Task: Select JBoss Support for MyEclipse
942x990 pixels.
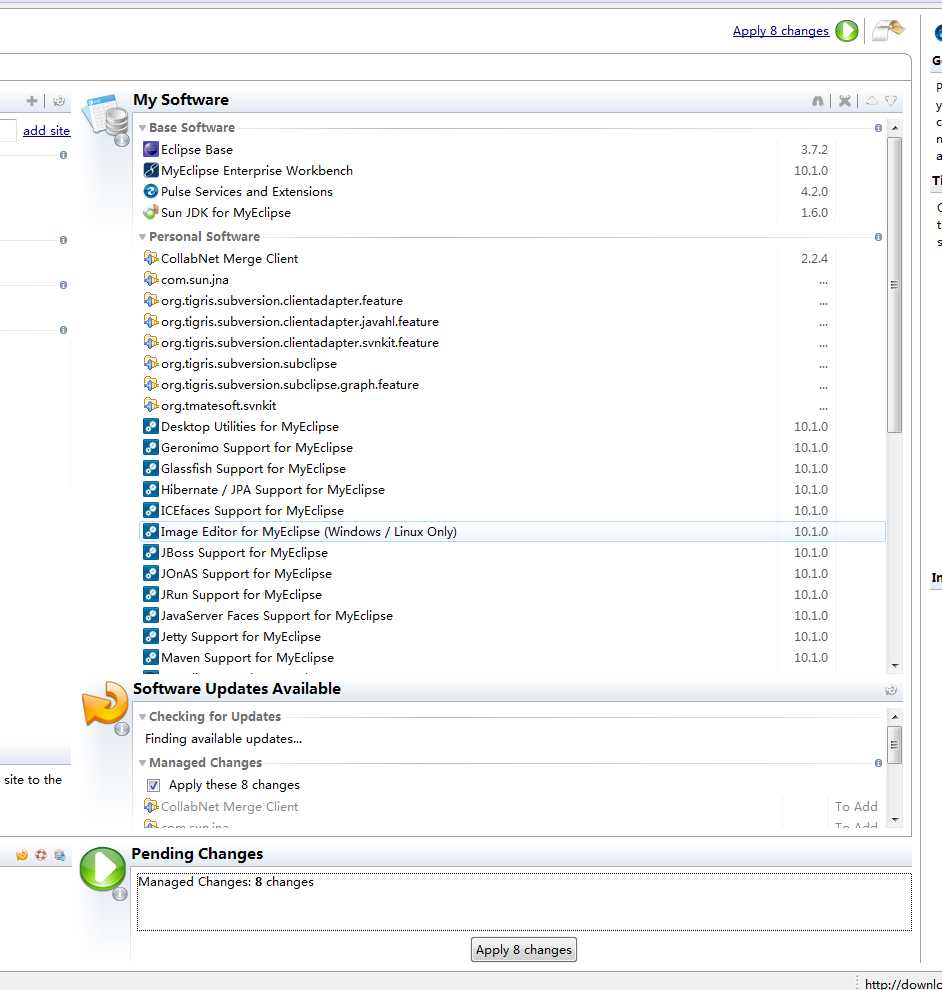Action: click(x=244, y=552)
